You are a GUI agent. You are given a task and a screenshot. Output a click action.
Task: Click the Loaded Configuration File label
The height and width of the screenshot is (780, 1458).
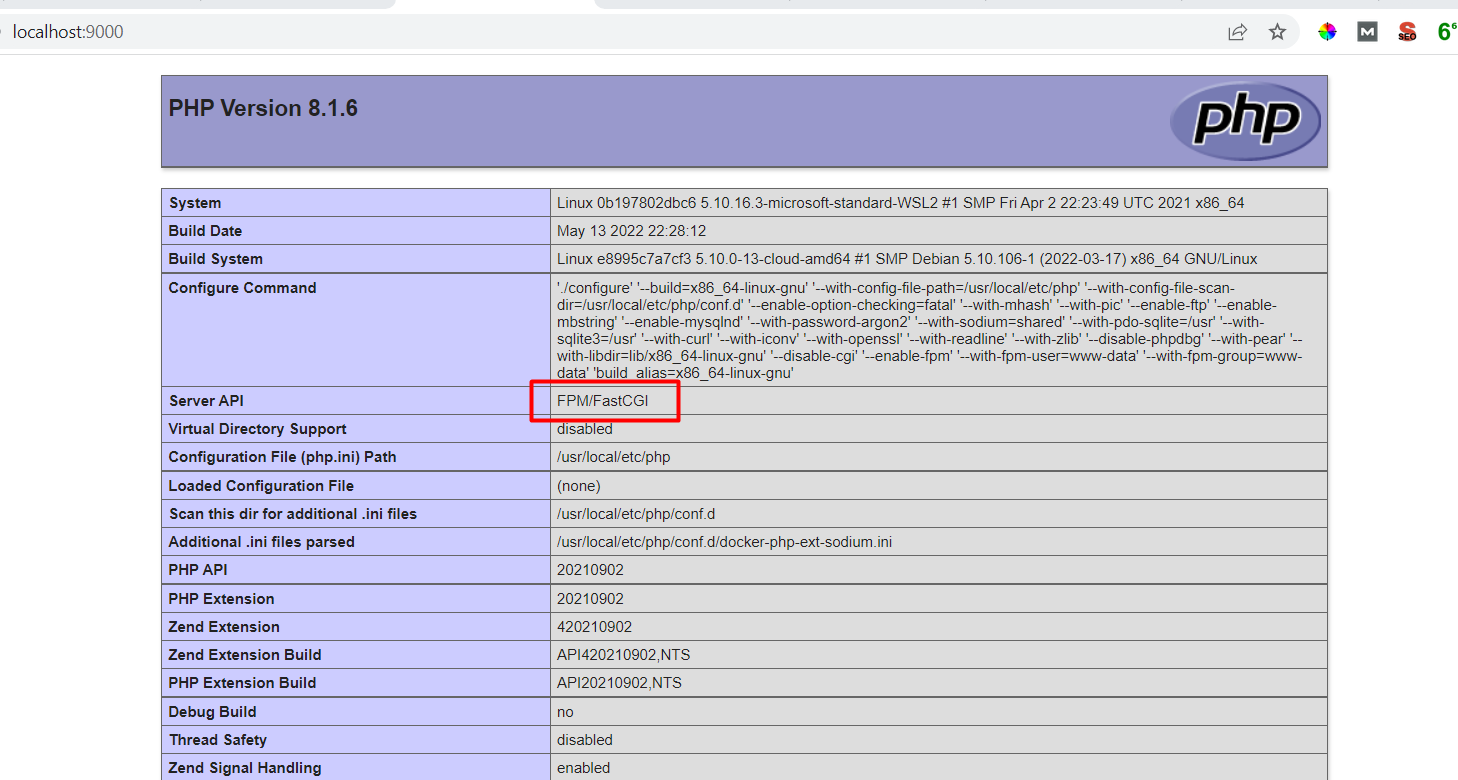pyautogui.click(x=261, y=486)
